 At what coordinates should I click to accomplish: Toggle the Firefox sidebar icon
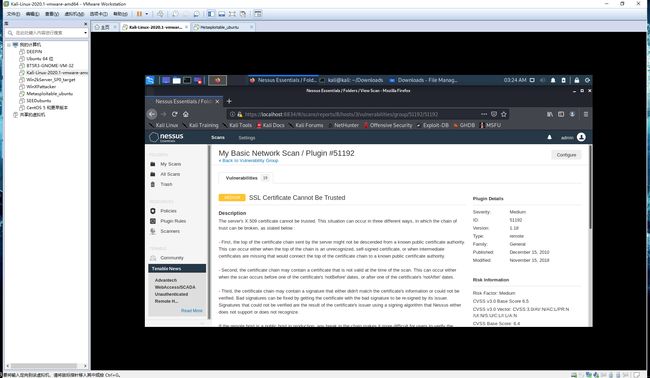click(561, 114)
